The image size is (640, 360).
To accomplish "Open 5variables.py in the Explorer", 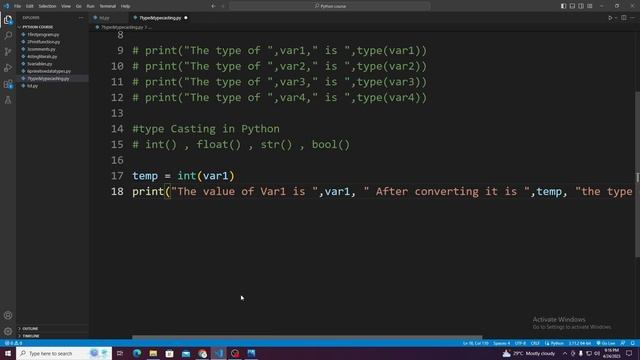I will click(40, 64).
